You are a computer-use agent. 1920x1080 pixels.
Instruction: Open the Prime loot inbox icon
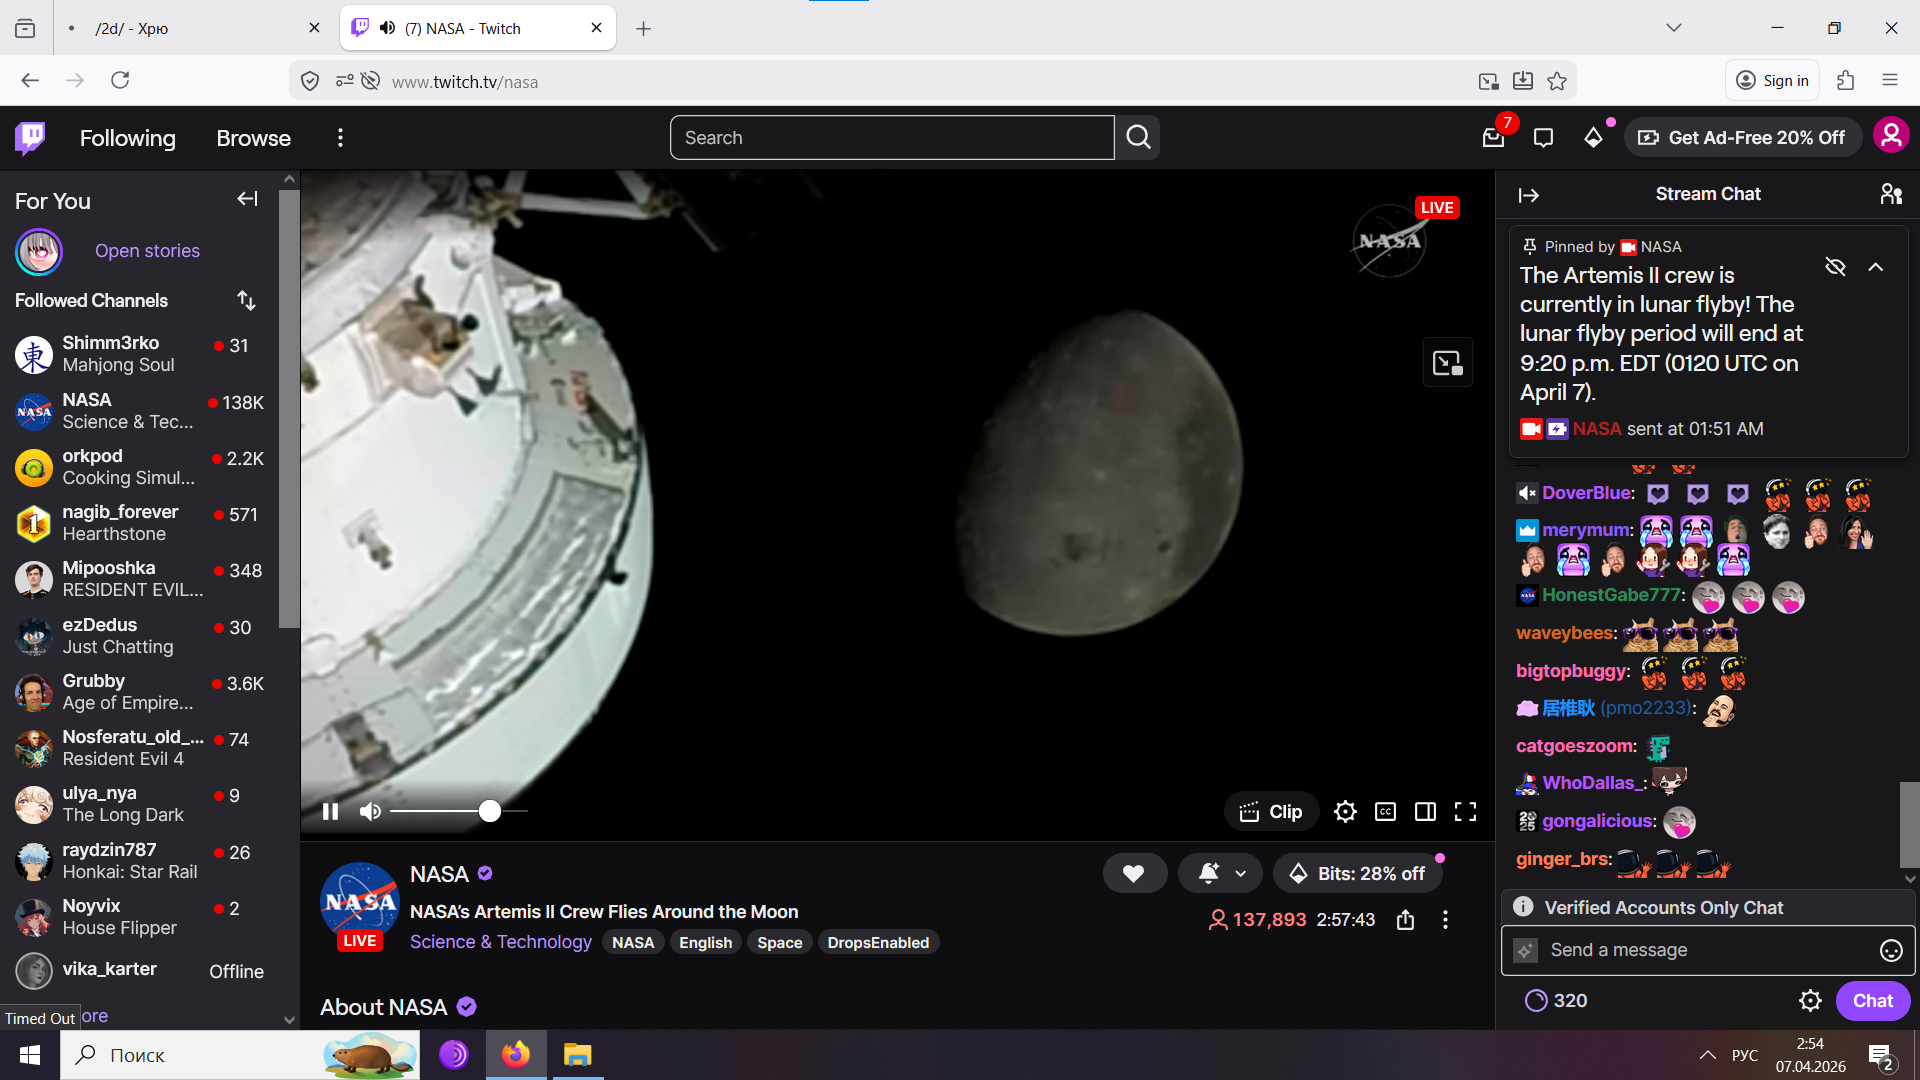click(x=1493, y=138)
